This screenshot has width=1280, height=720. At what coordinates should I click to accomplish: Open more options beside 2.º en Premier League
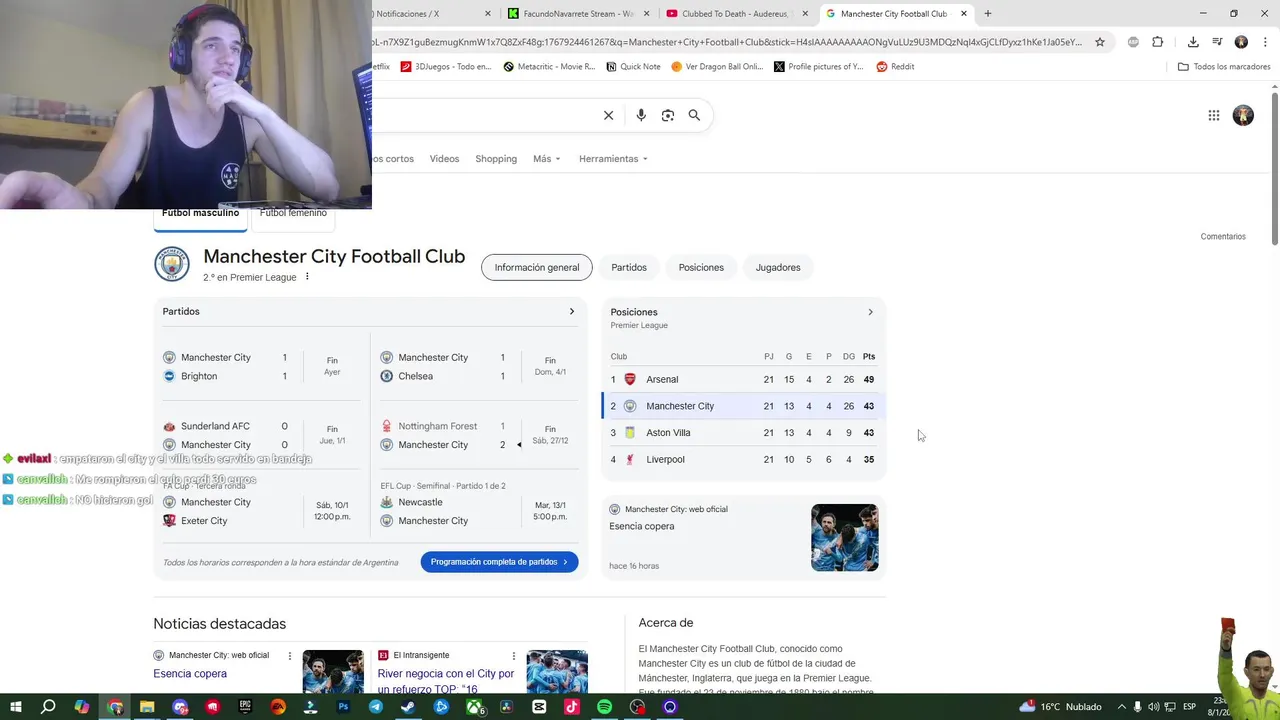(307, 277)
